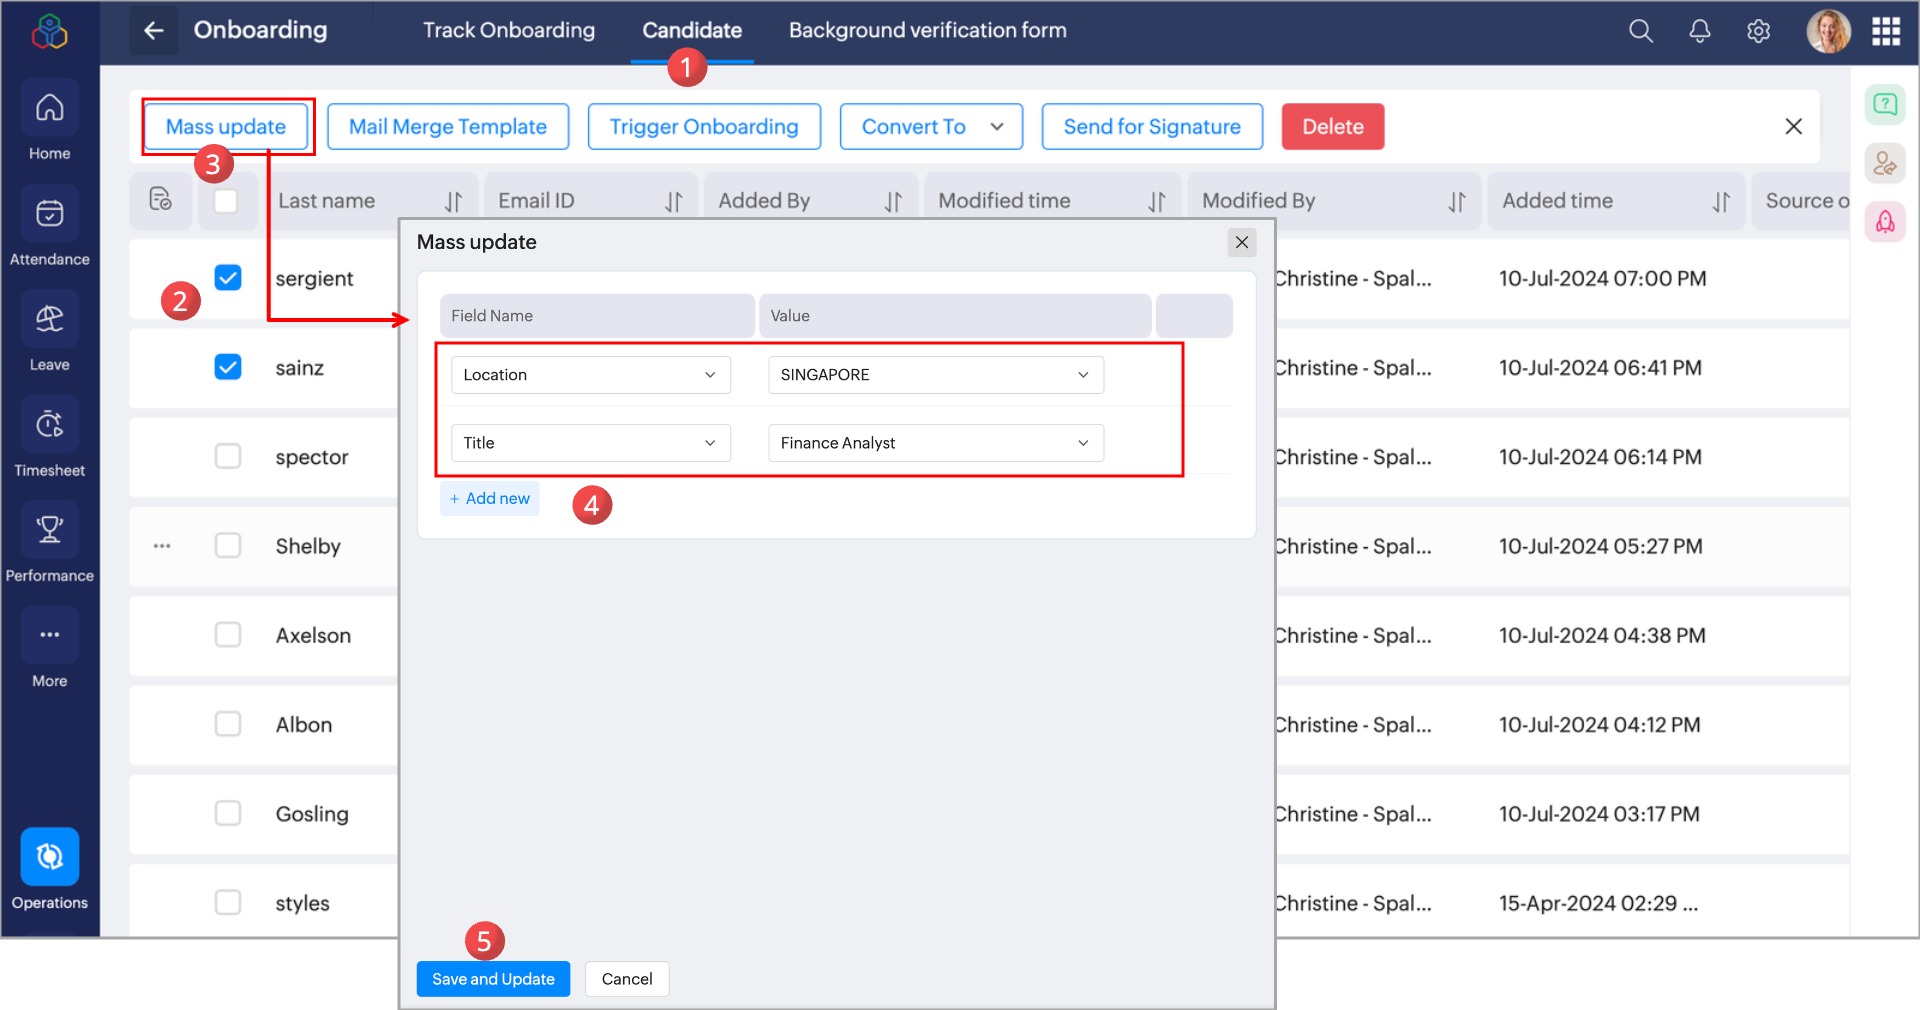Switch to Candidate tab
The image size is (1920, 1010).
(692, 30)
